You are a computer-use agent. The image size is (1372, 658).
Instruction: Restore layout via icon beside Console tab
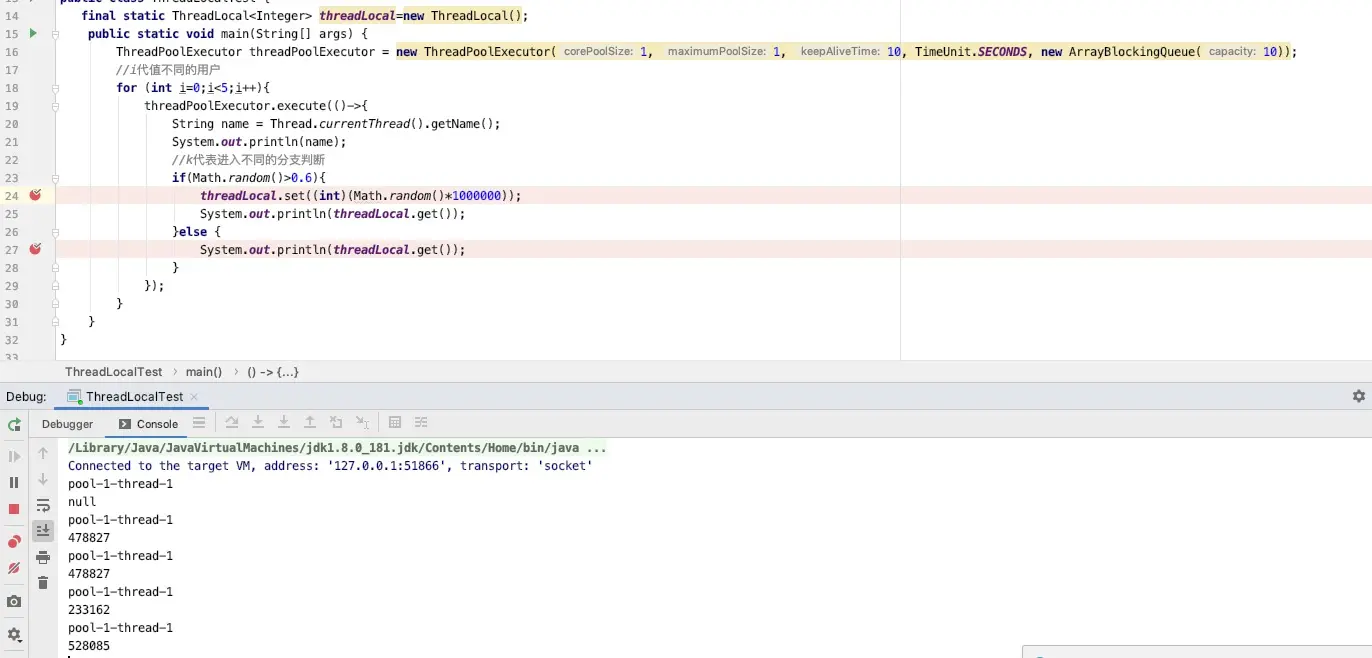coord(199,423)
